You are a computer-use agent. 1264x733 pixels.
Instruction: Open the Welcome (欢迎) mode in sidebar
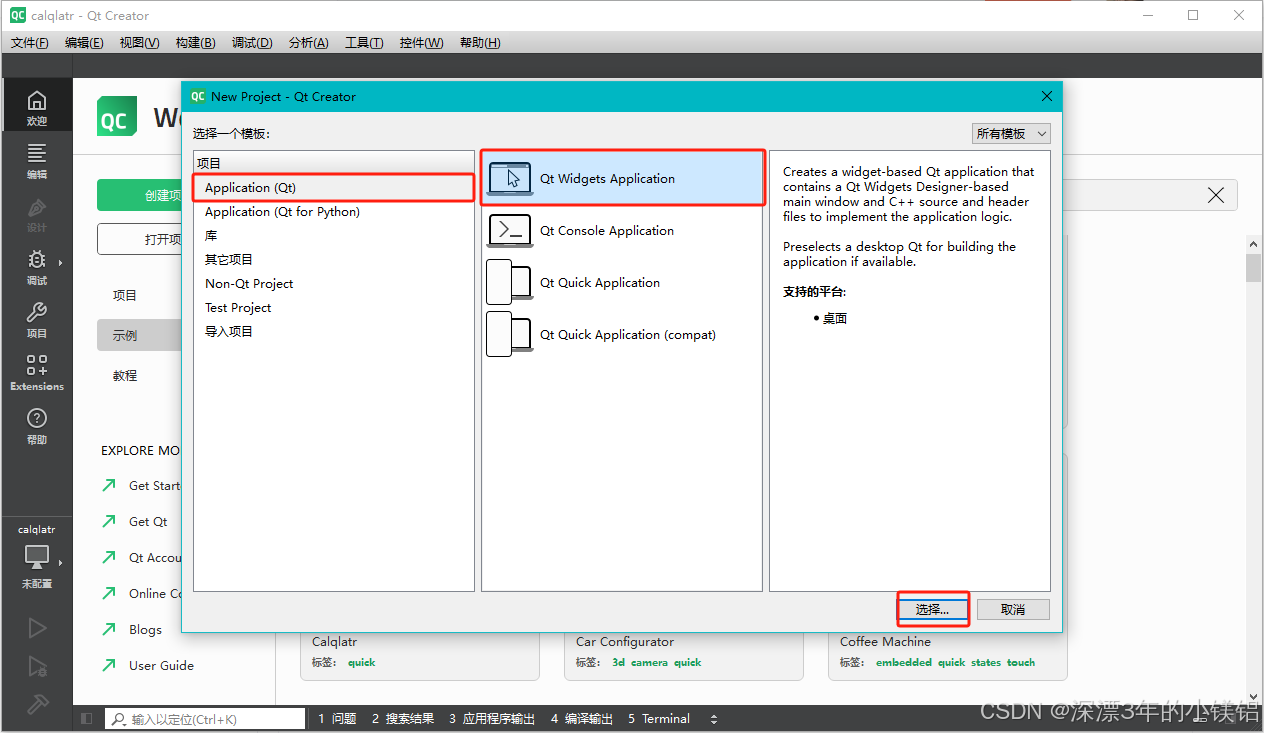tap(37, 105)
